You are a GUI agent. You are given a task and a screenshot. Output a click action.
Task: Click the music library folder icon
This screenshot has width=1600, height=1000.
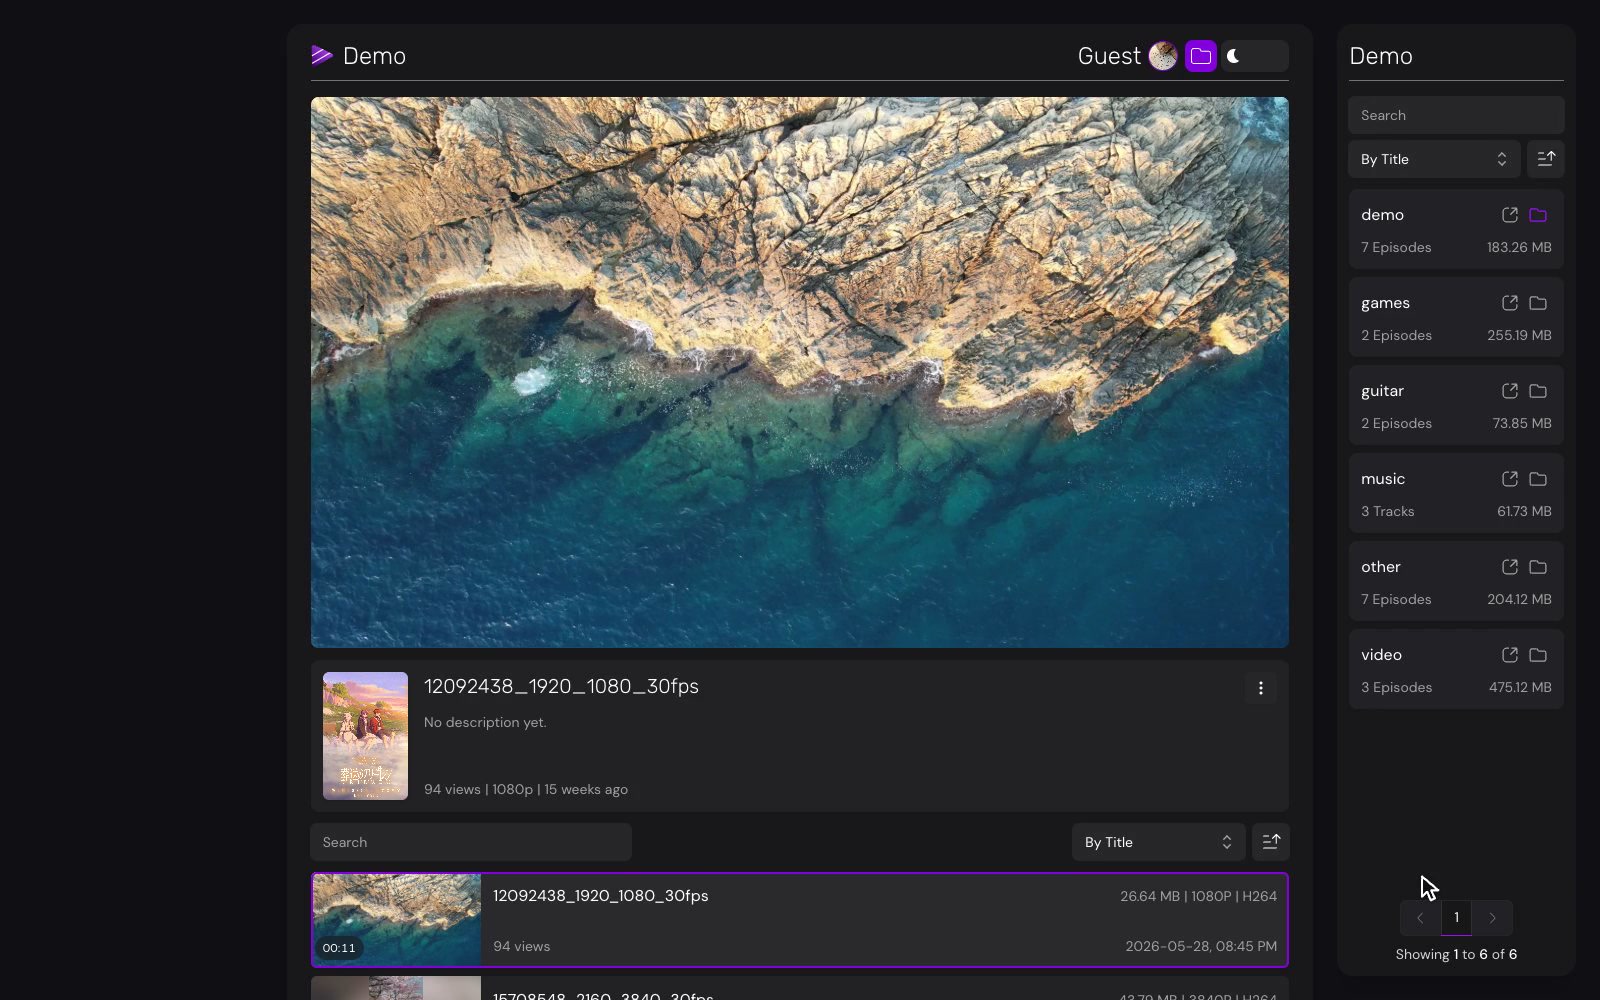[1538, 479]
